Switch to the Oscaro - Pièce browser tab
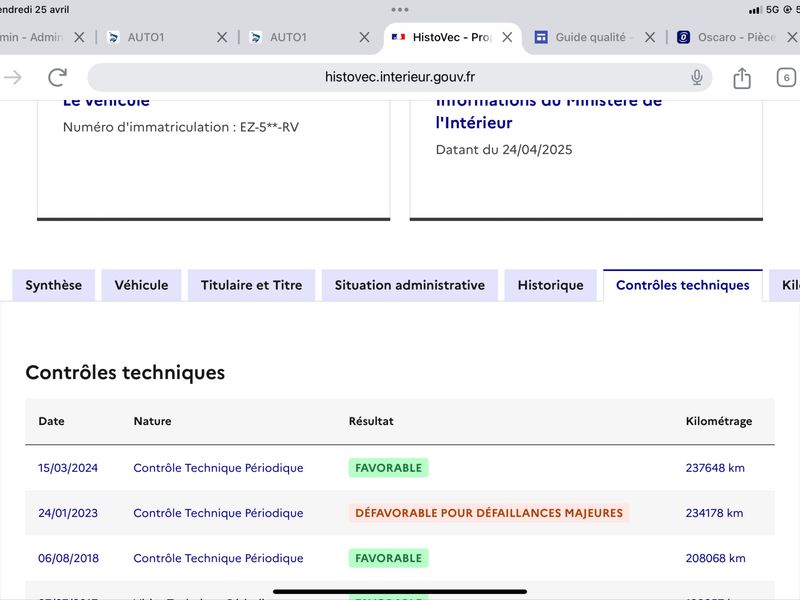This screenshot has width=800, height=600. [736, 37]
